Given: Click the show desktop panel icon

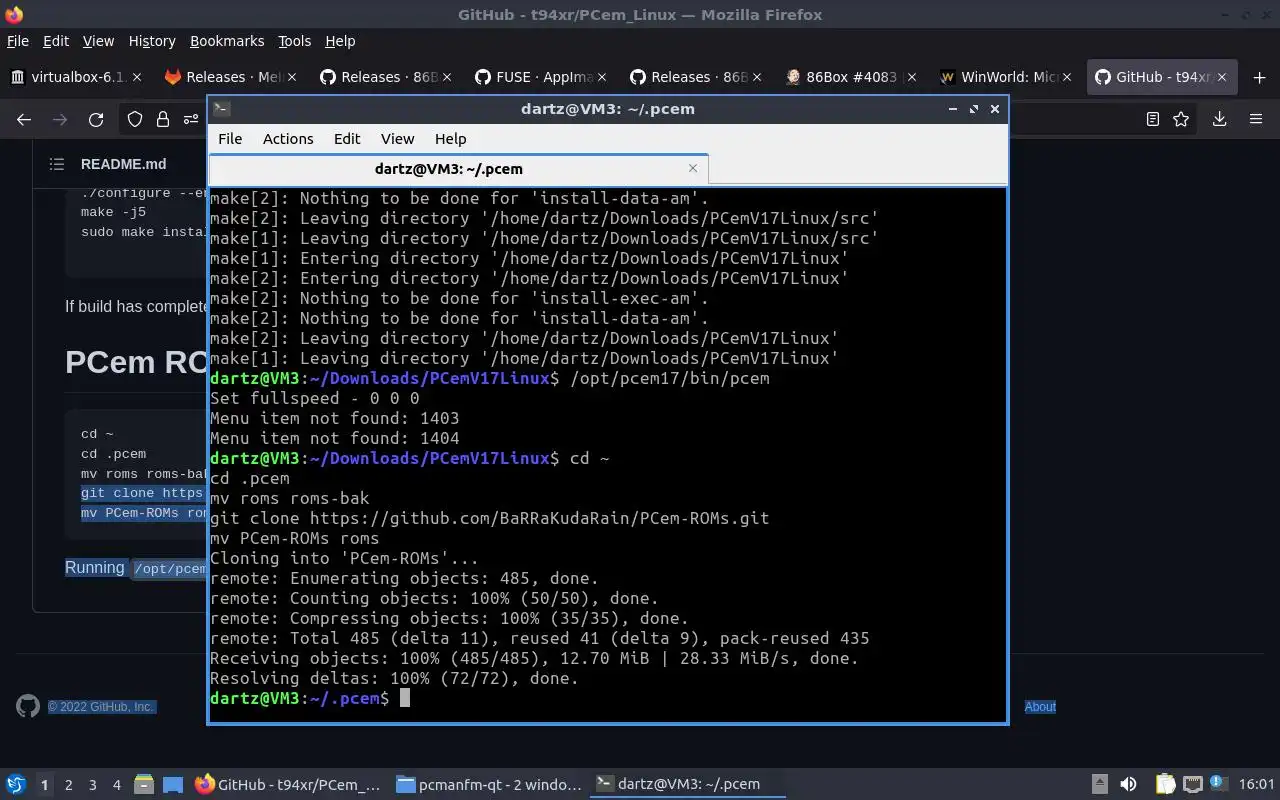Looking at the screenshot, I should click(x=172, y=784).
